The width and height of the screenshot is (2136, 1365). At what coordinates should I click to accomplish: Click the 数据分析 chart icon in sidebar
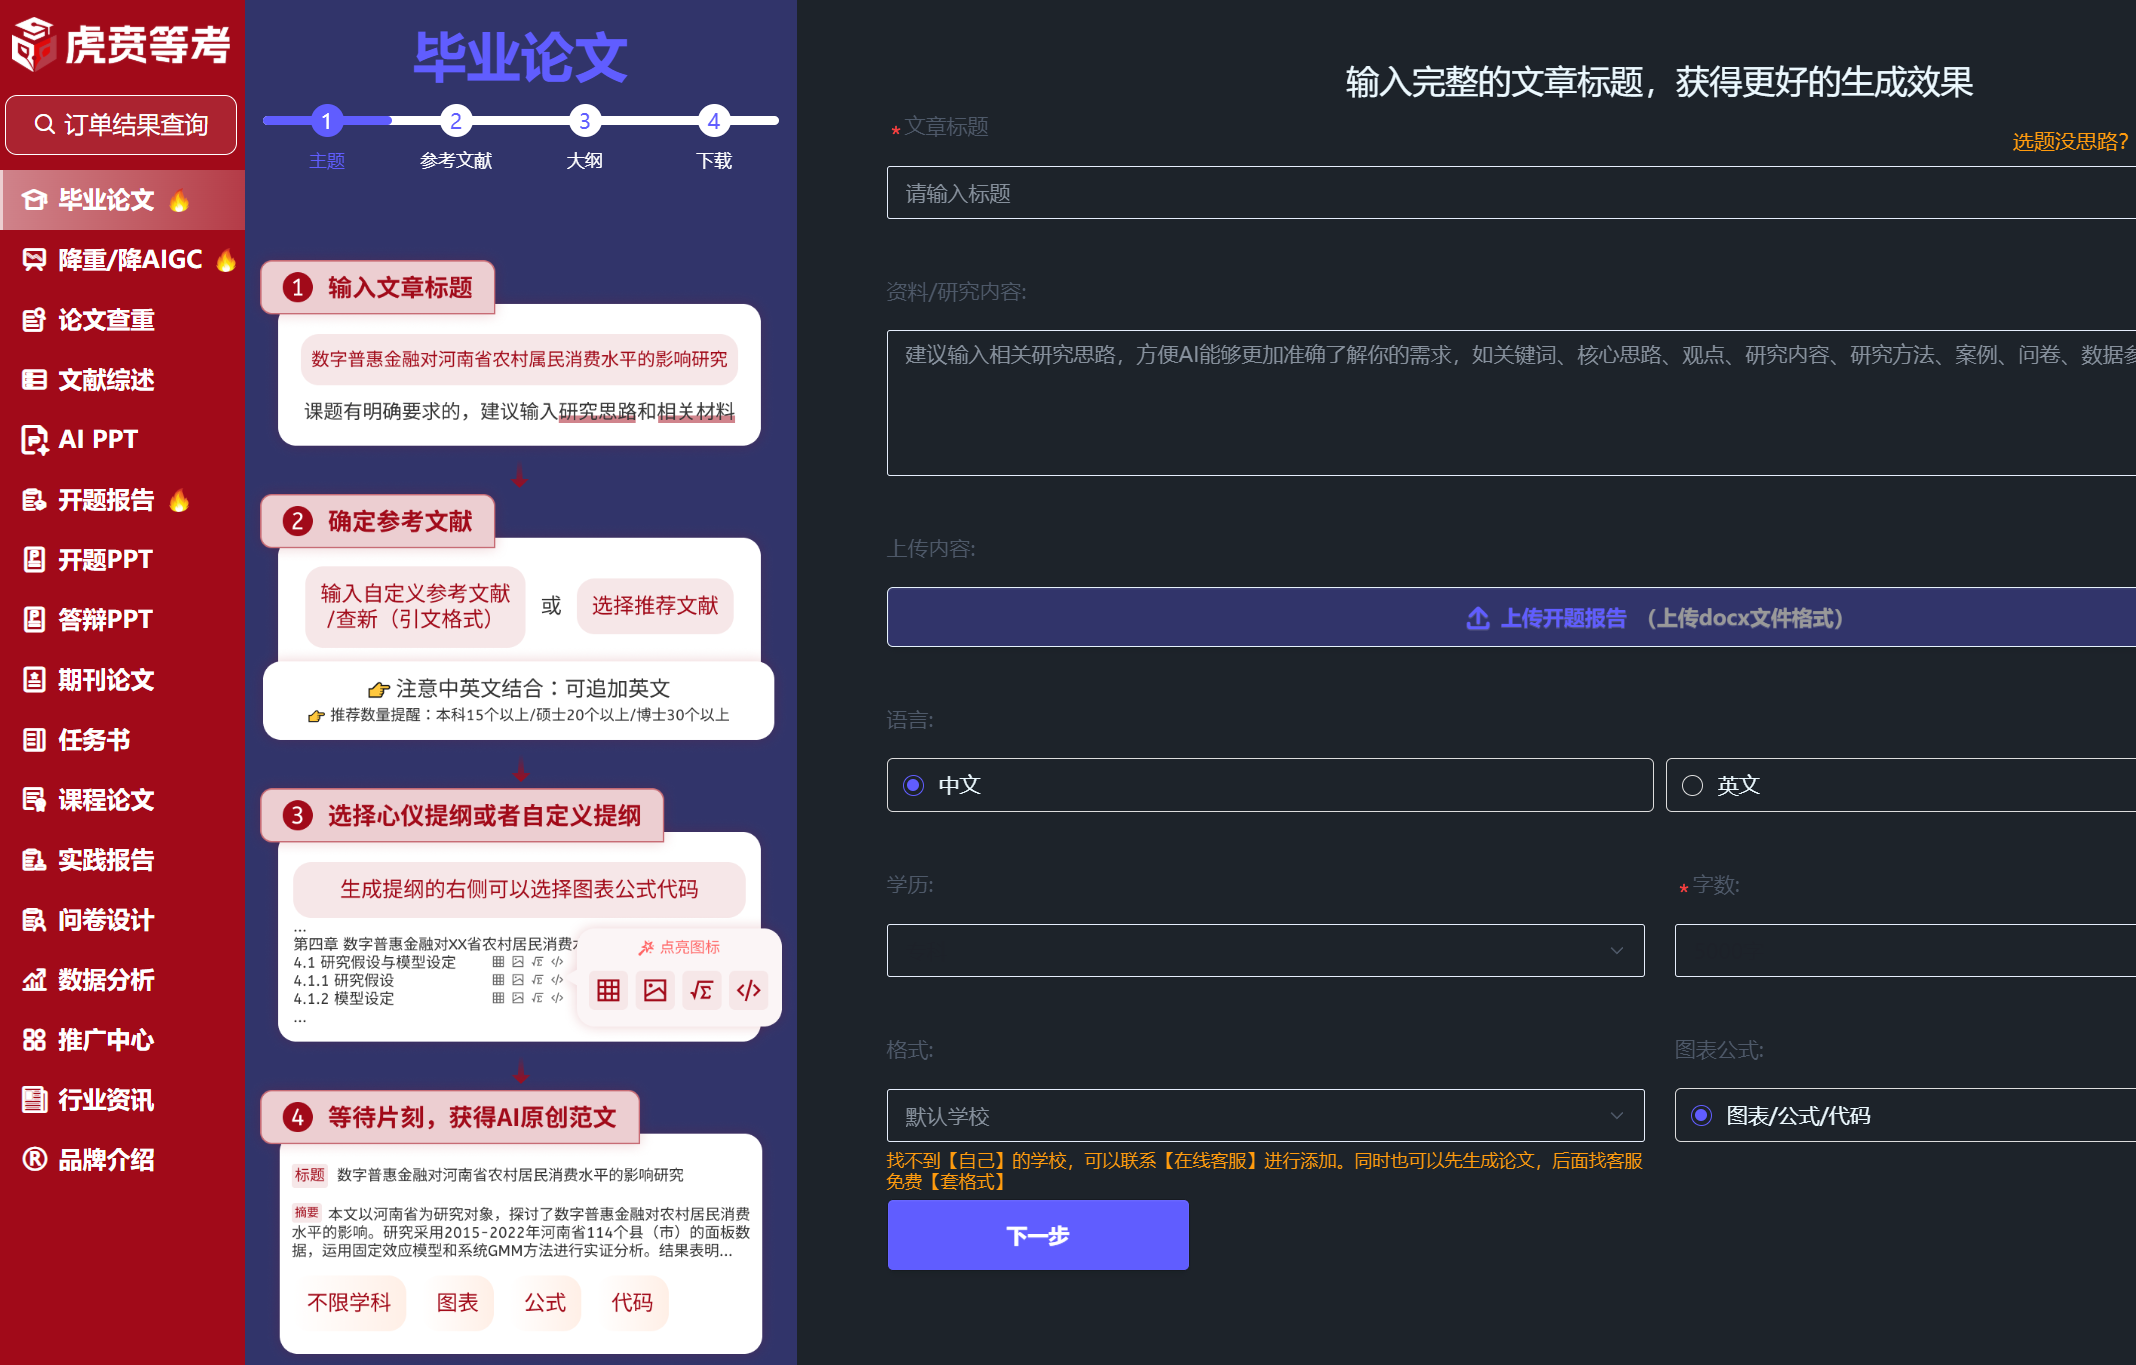[x=34, y=980]
